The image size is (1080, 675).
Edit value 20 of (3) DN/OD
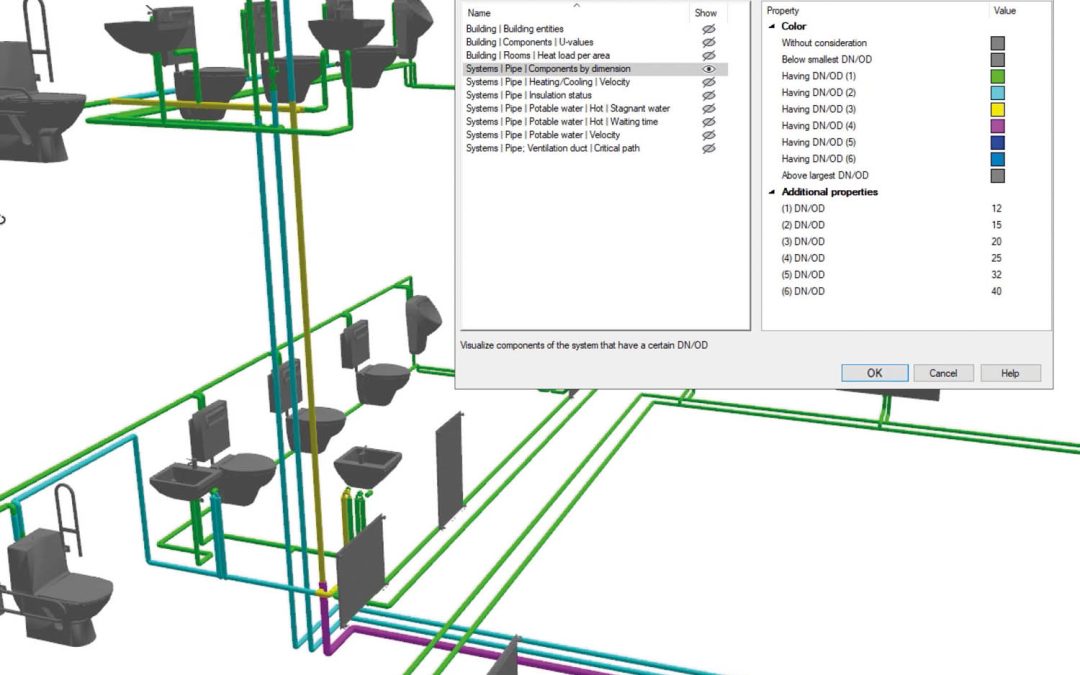(x=997, y=241)
